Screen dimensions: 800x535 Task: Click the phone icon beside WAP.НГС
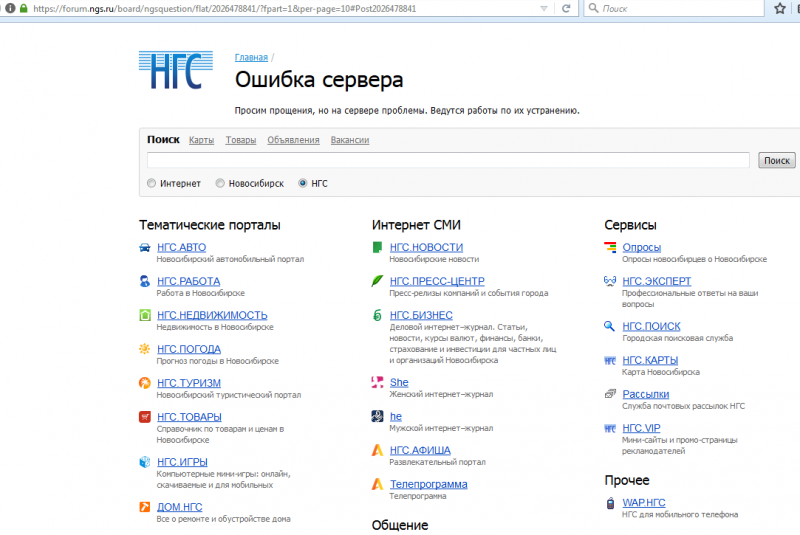610,503
